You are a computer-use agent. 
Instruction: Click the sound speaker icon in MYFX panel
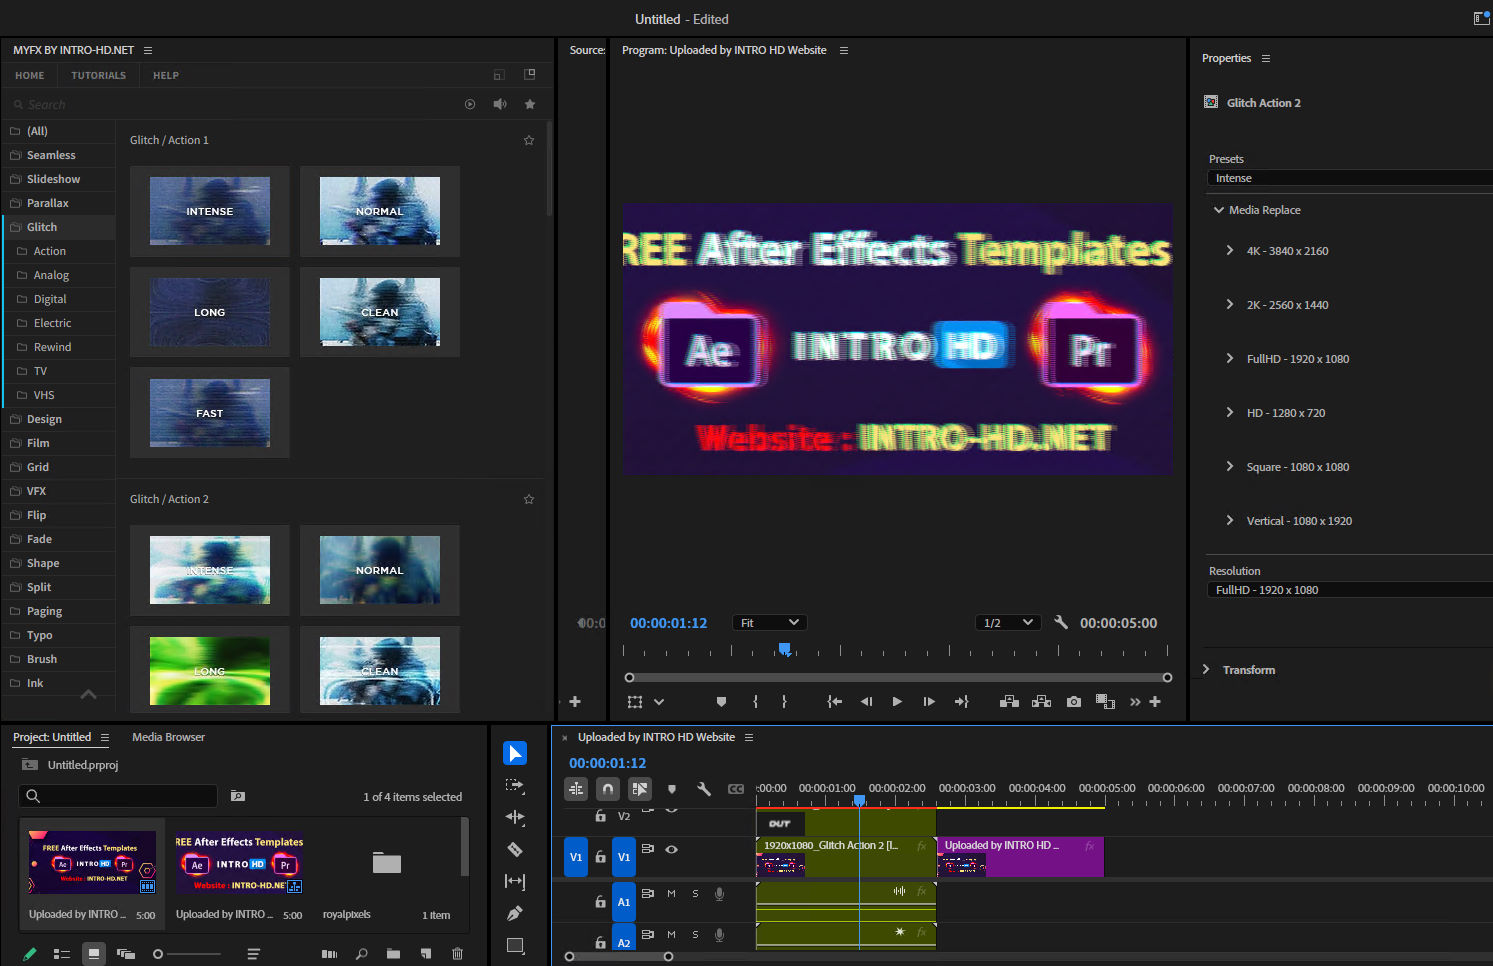point(500,104)
